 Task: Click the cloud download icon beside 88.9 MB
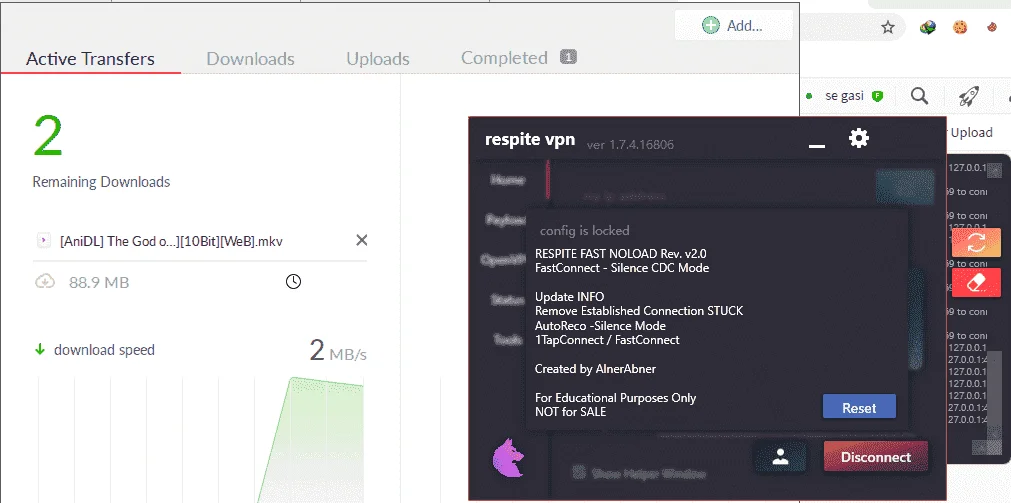(x=44, y=281)
